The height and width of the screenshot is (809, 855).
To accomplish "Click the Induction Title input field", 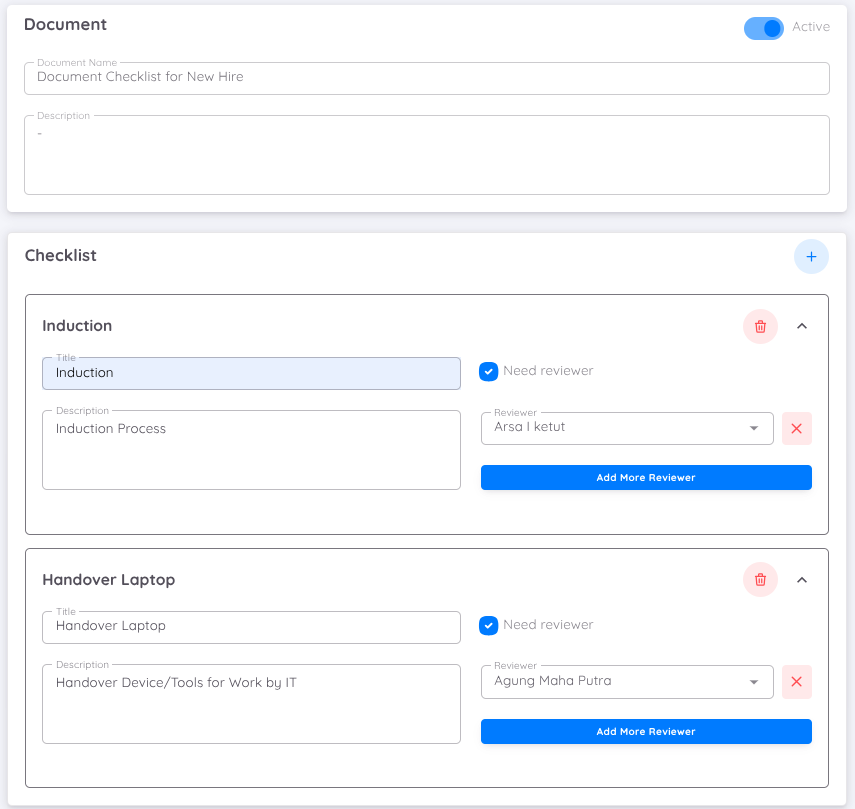I will 251,373.
